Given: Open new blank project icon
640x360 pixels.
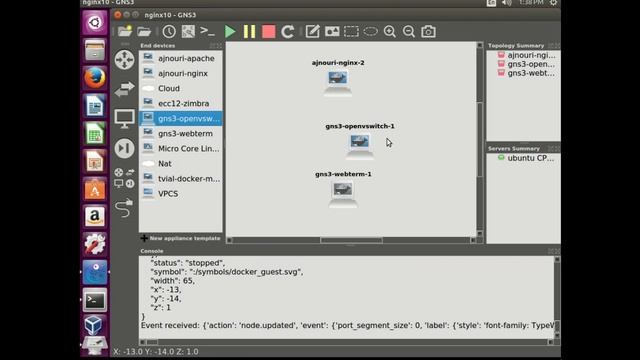Looking at the screenshot, I should click(x=125, y=31).
